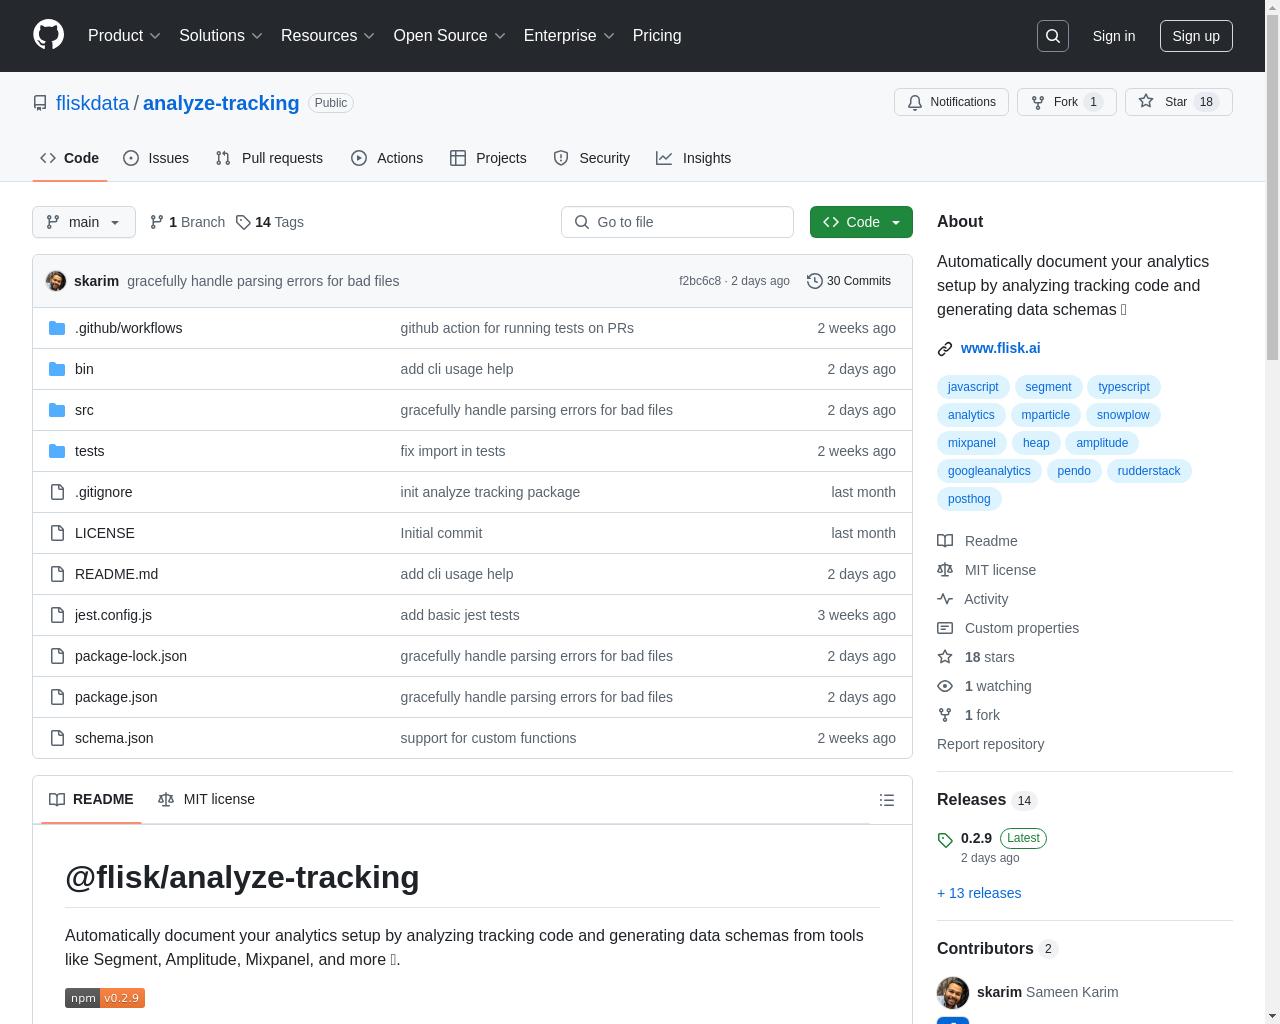Switch to the Actions tab
1280x1024 pixels.
[387, 158]
